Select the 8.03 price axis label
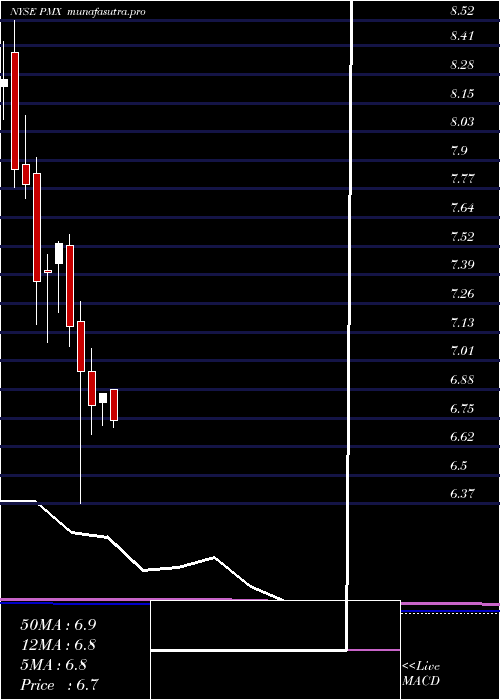The image size is (500, 700). click(462, 122)
